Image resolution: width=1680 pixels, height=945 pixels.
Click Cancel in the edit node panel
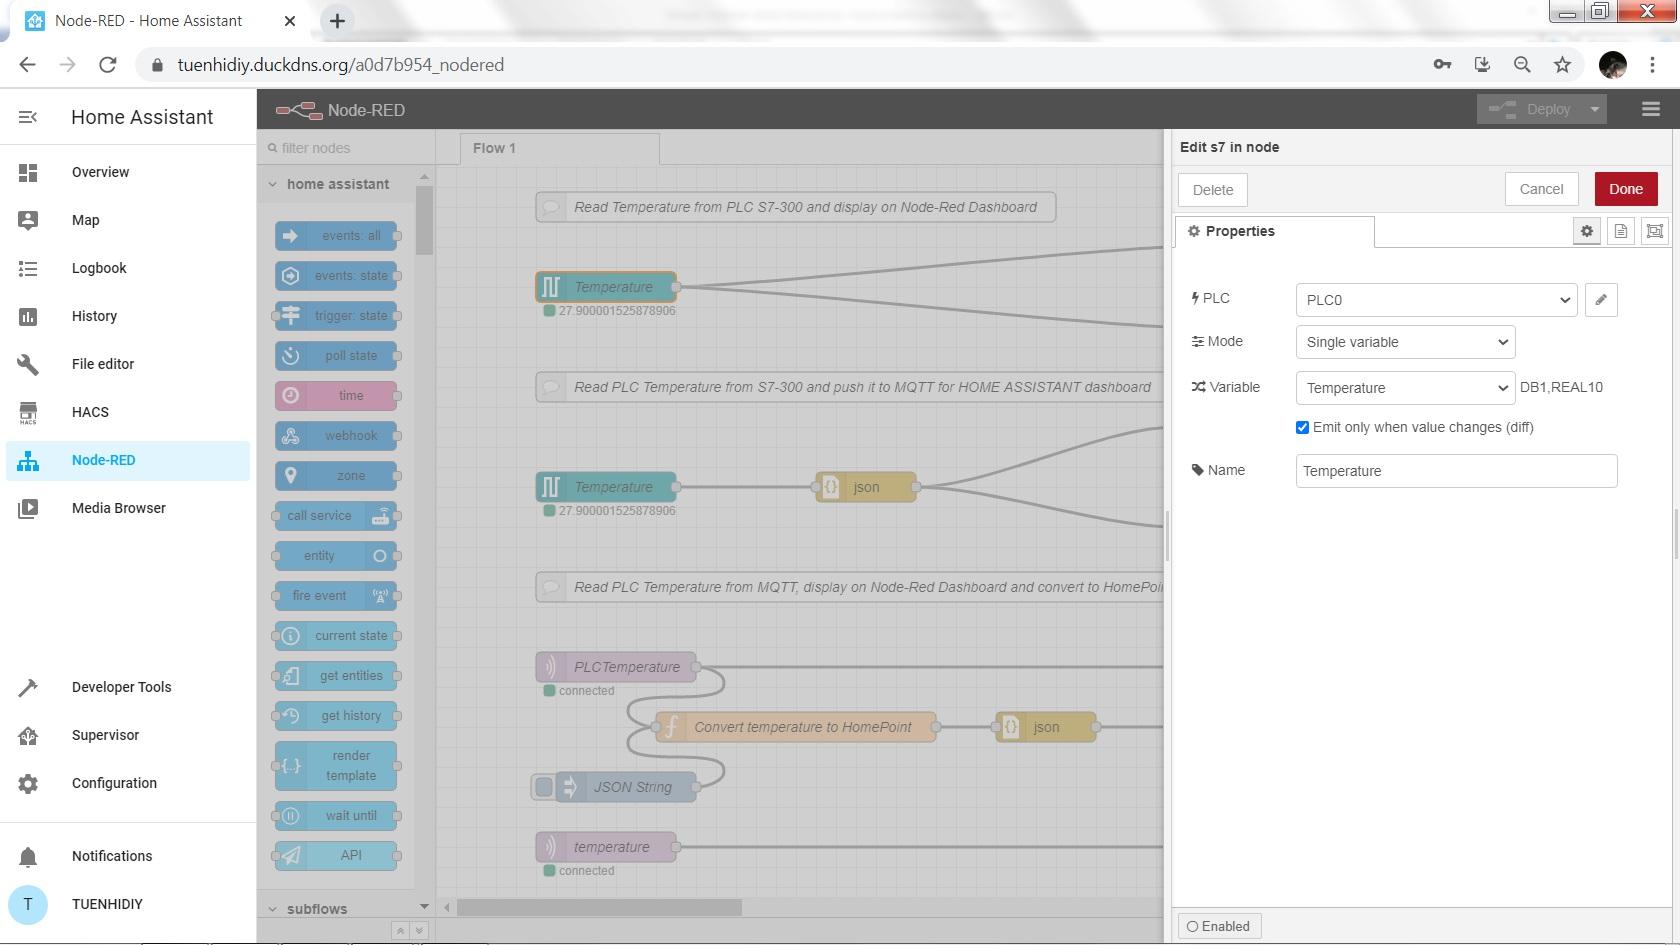coord(1541,189)
